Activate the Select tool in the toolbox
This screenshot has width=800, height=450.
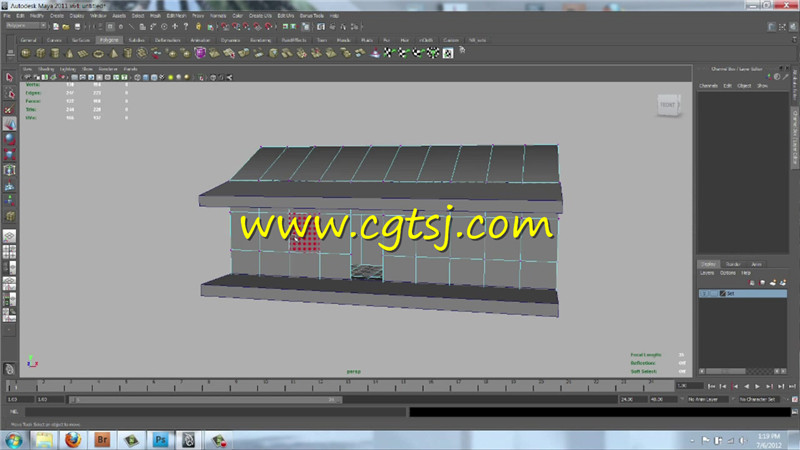click(9, 78)
